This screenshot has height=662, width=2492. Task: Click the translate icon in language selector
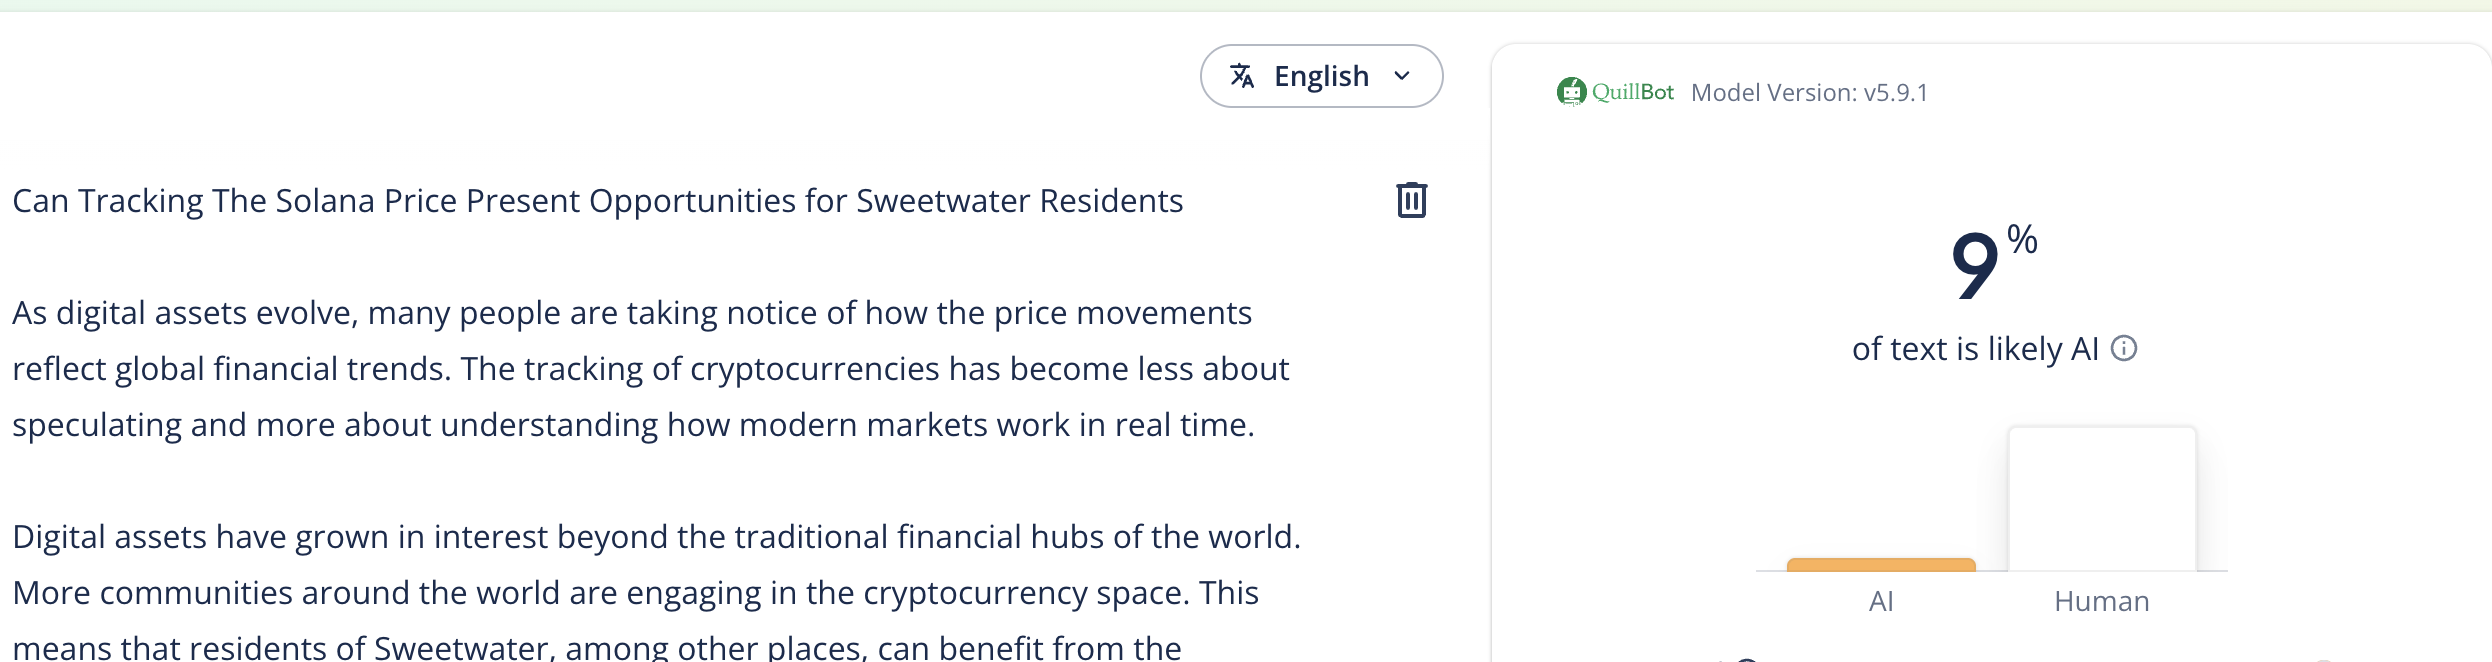pos(1242,76)
